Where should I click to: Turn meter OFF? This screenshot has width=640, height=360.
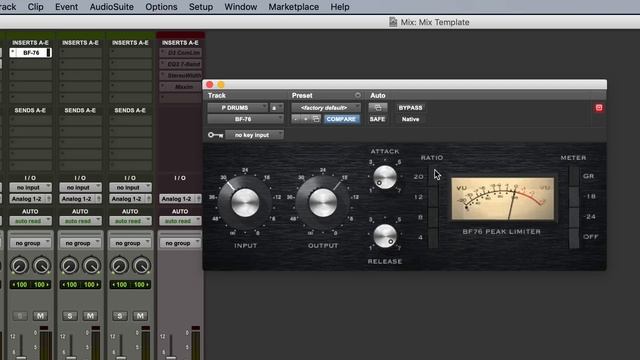pyautogui.click(x=574, y=238)
